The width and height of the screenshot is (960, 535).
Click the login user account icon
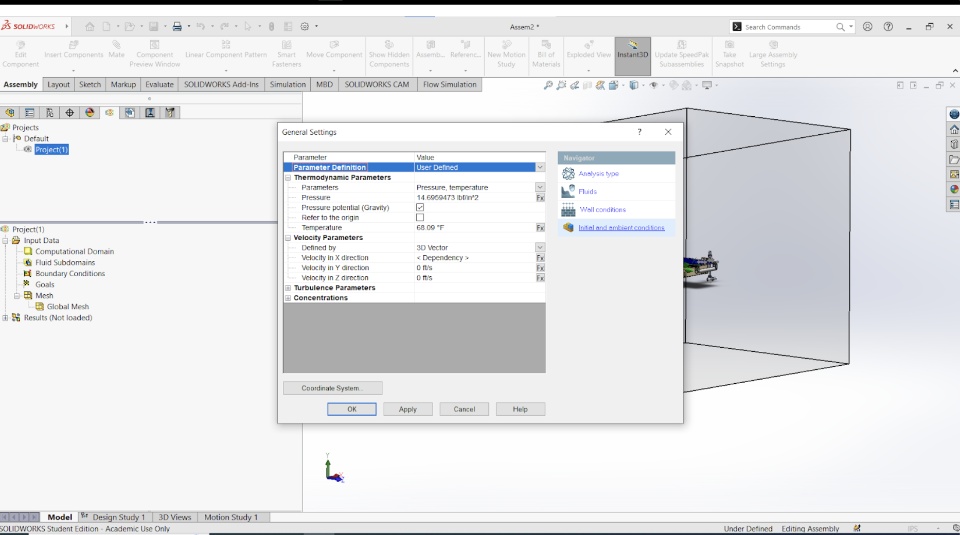[x=868, y=27]
